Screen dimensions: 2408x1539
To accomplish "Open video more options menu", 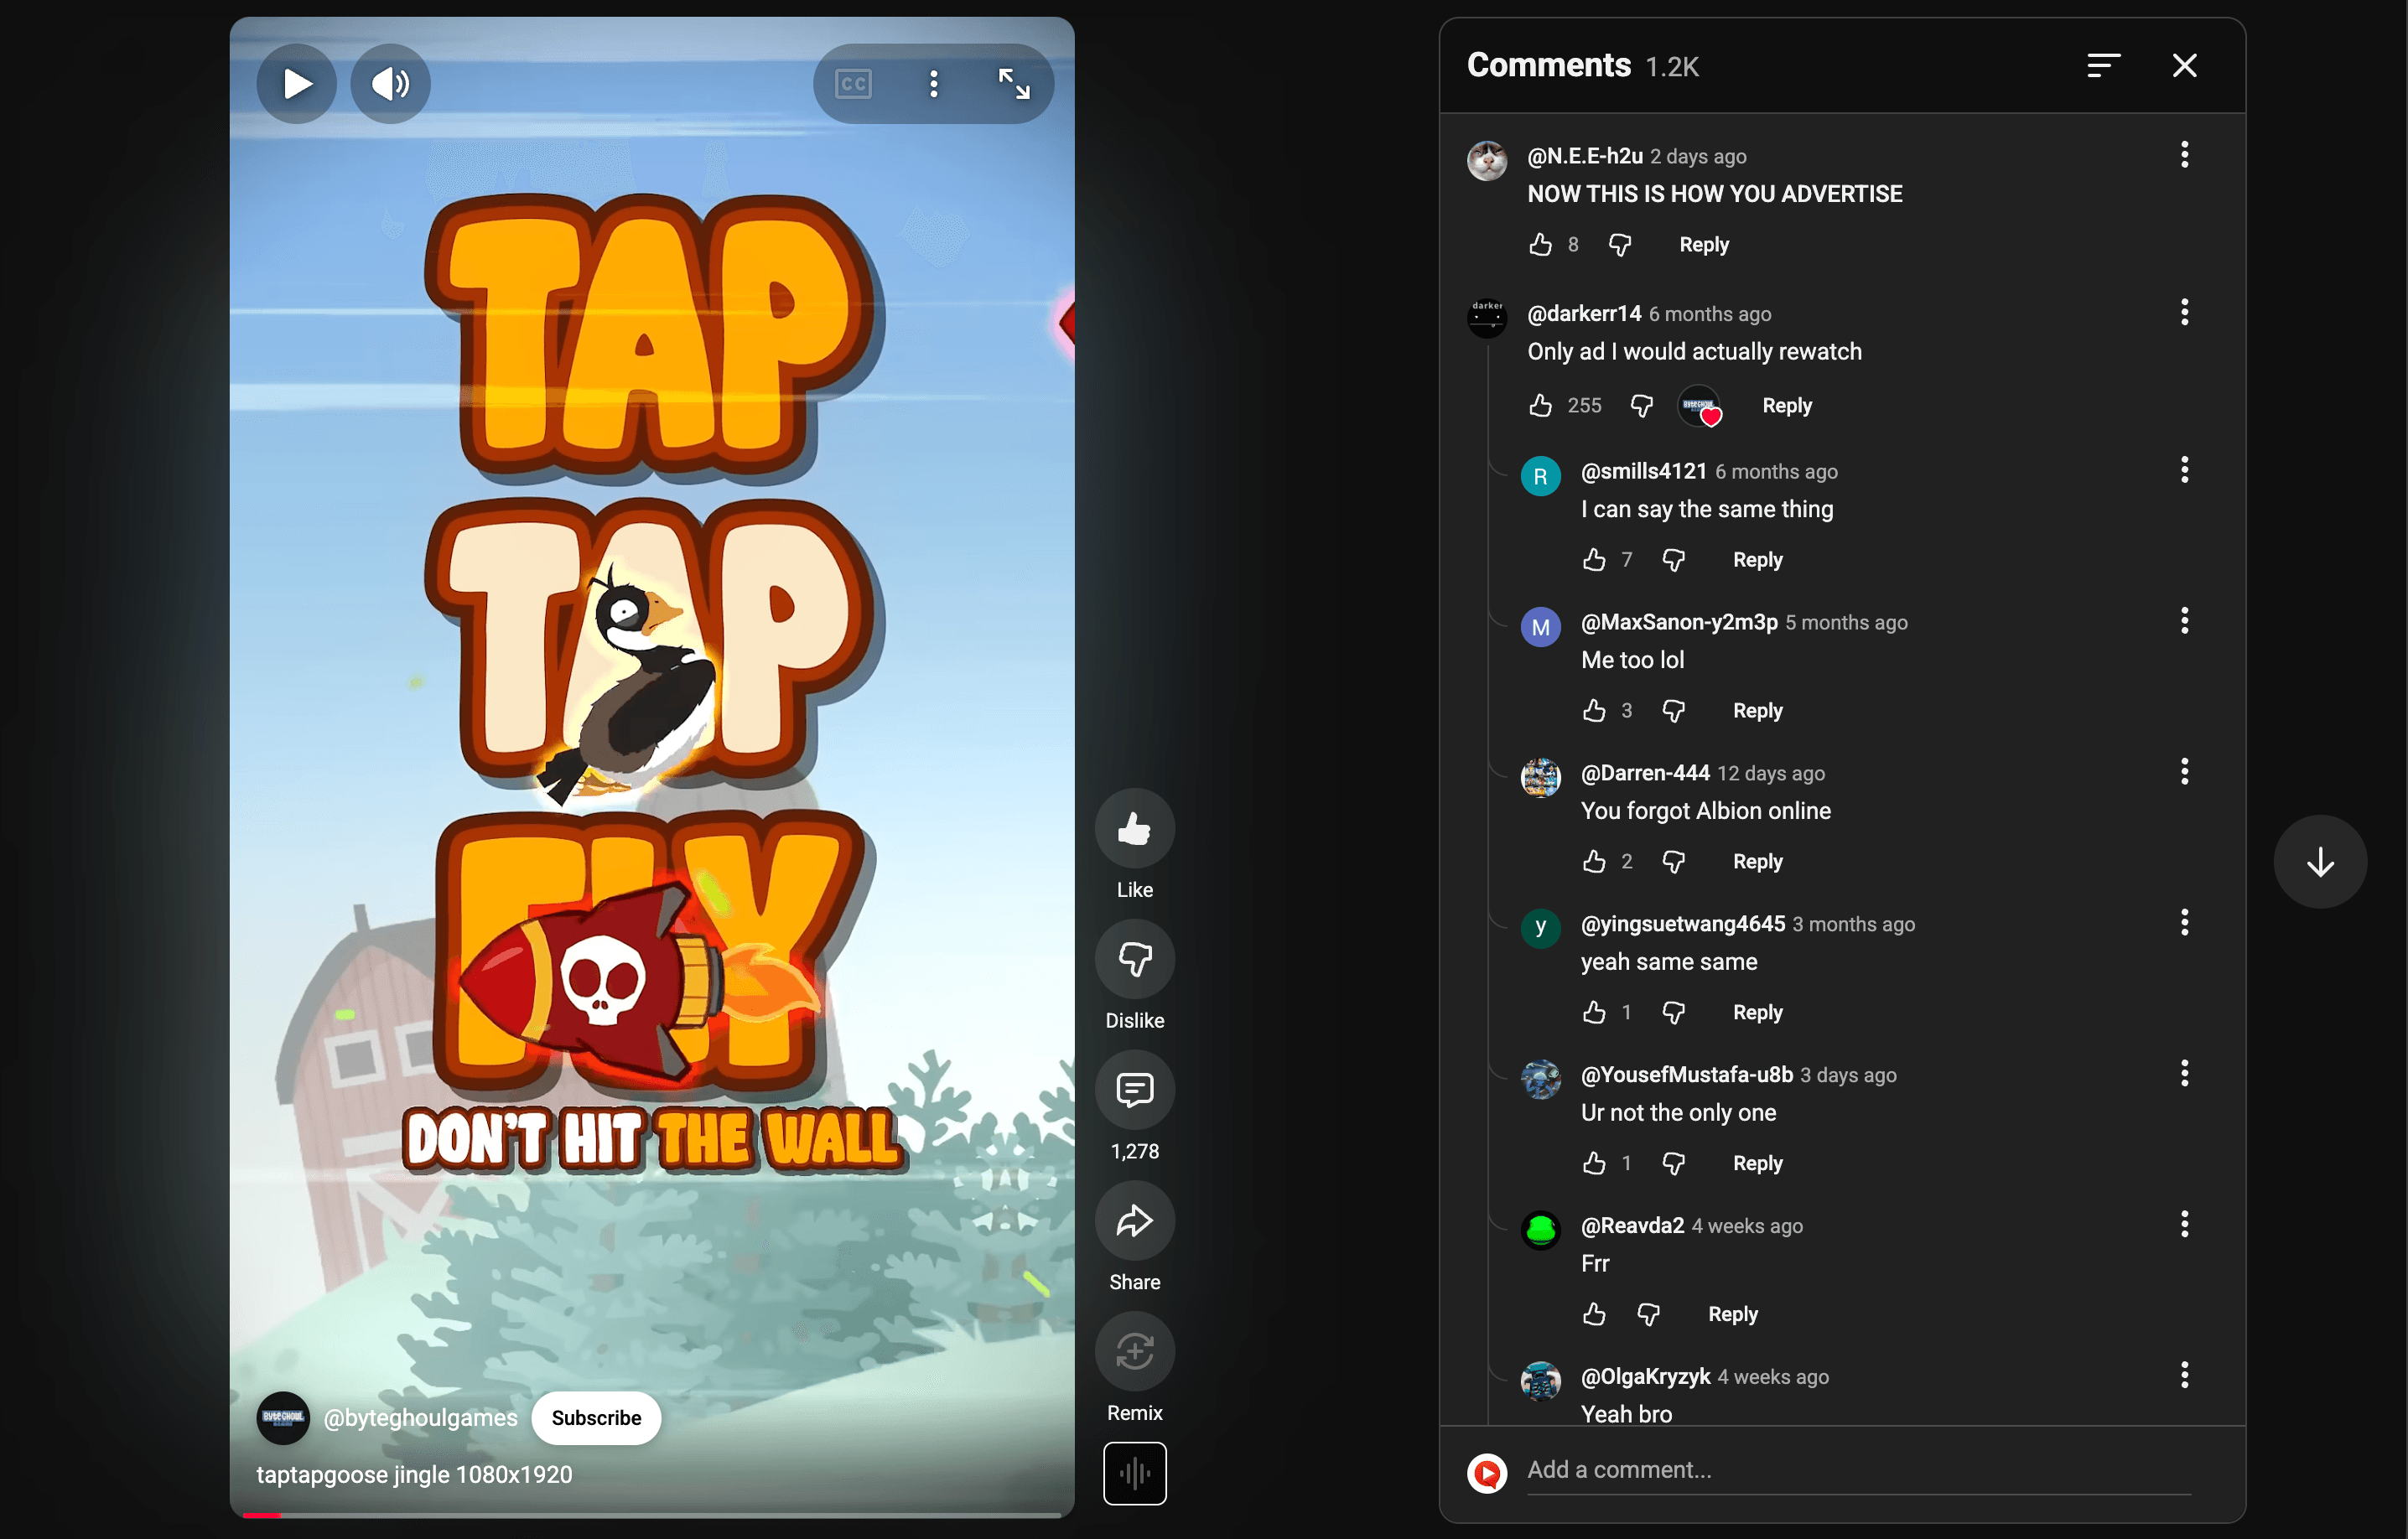I will click(934, 84).
